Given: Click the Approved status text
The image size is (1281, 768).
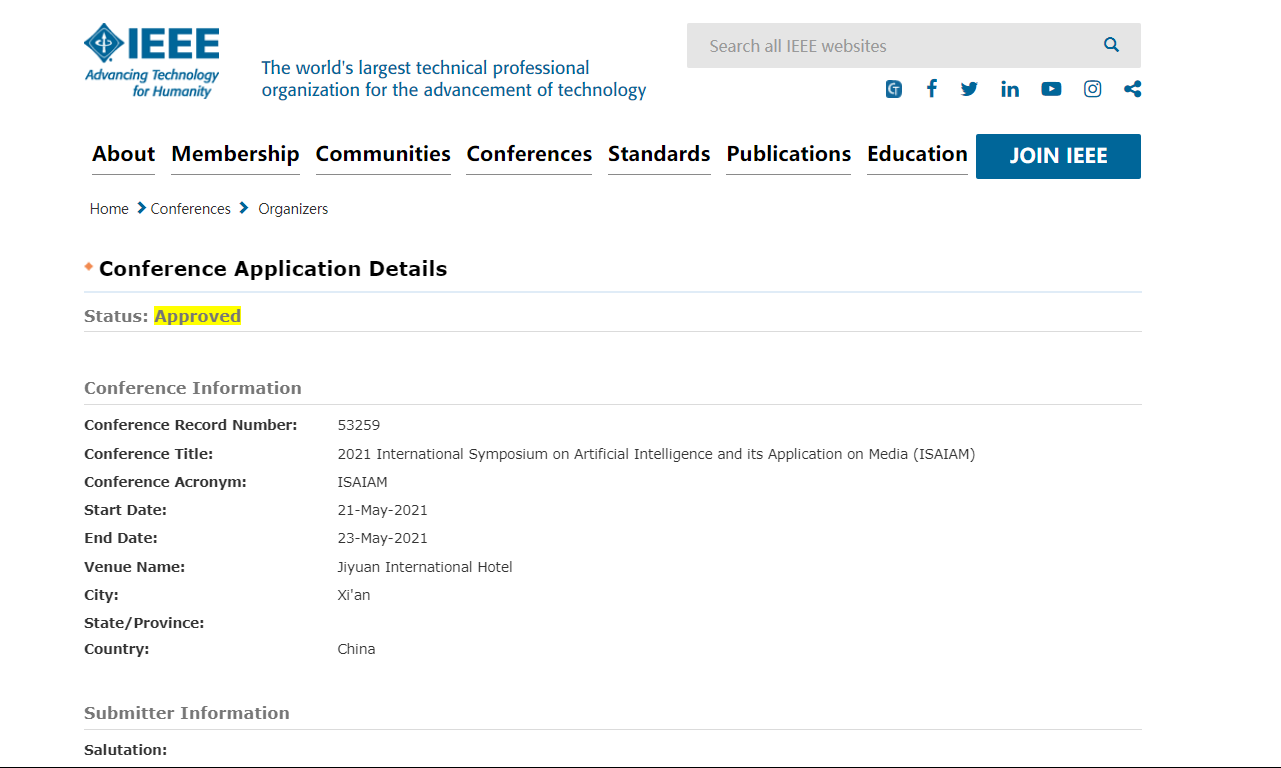Looking at the screenshot, I should point(197,316).
